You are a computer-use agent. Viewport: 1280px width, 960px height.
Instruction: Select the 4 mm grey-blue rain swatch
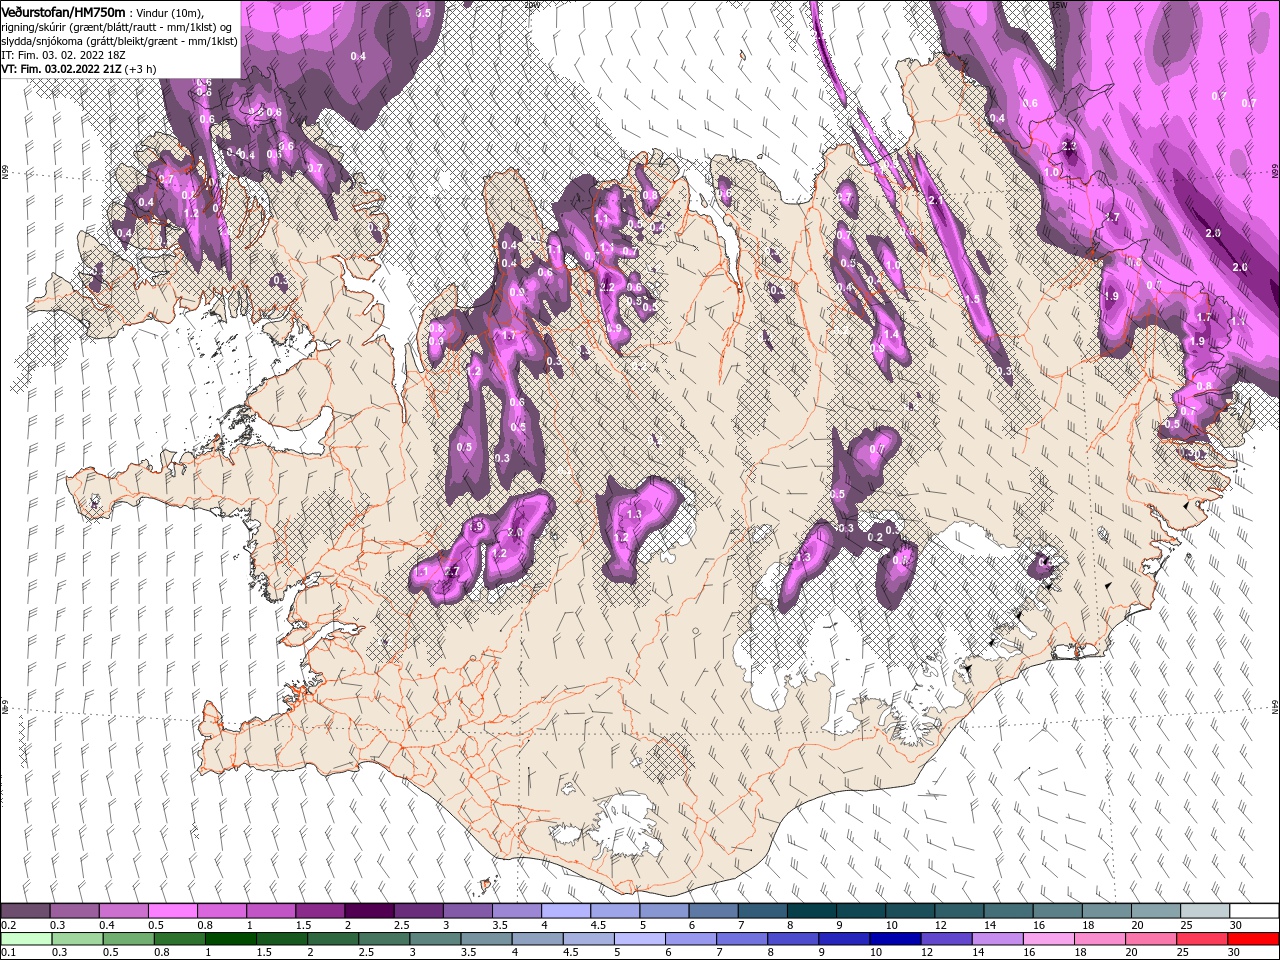click(538, 939)
